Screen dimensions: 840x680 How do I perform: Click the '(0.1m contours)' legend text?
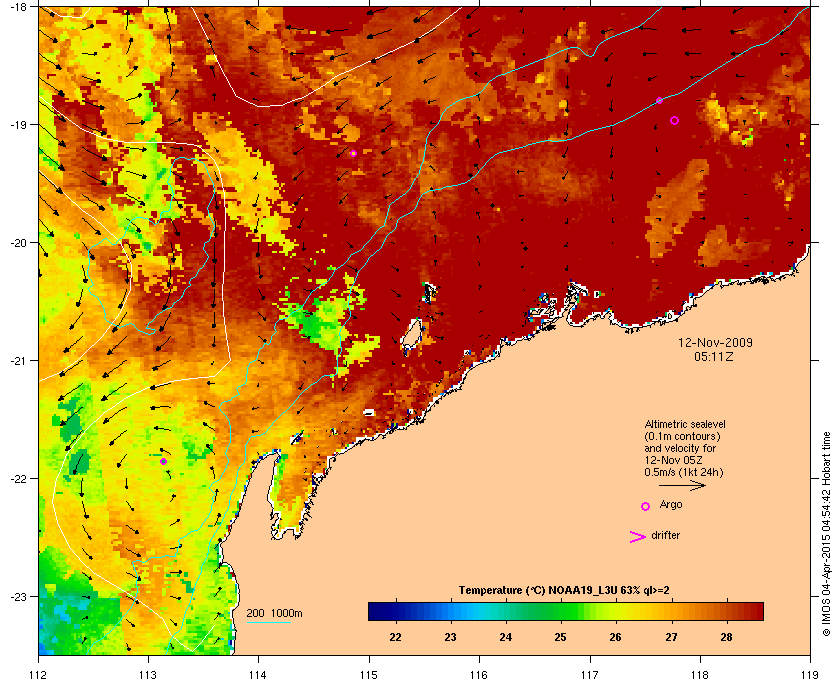(x=682, y=436)
